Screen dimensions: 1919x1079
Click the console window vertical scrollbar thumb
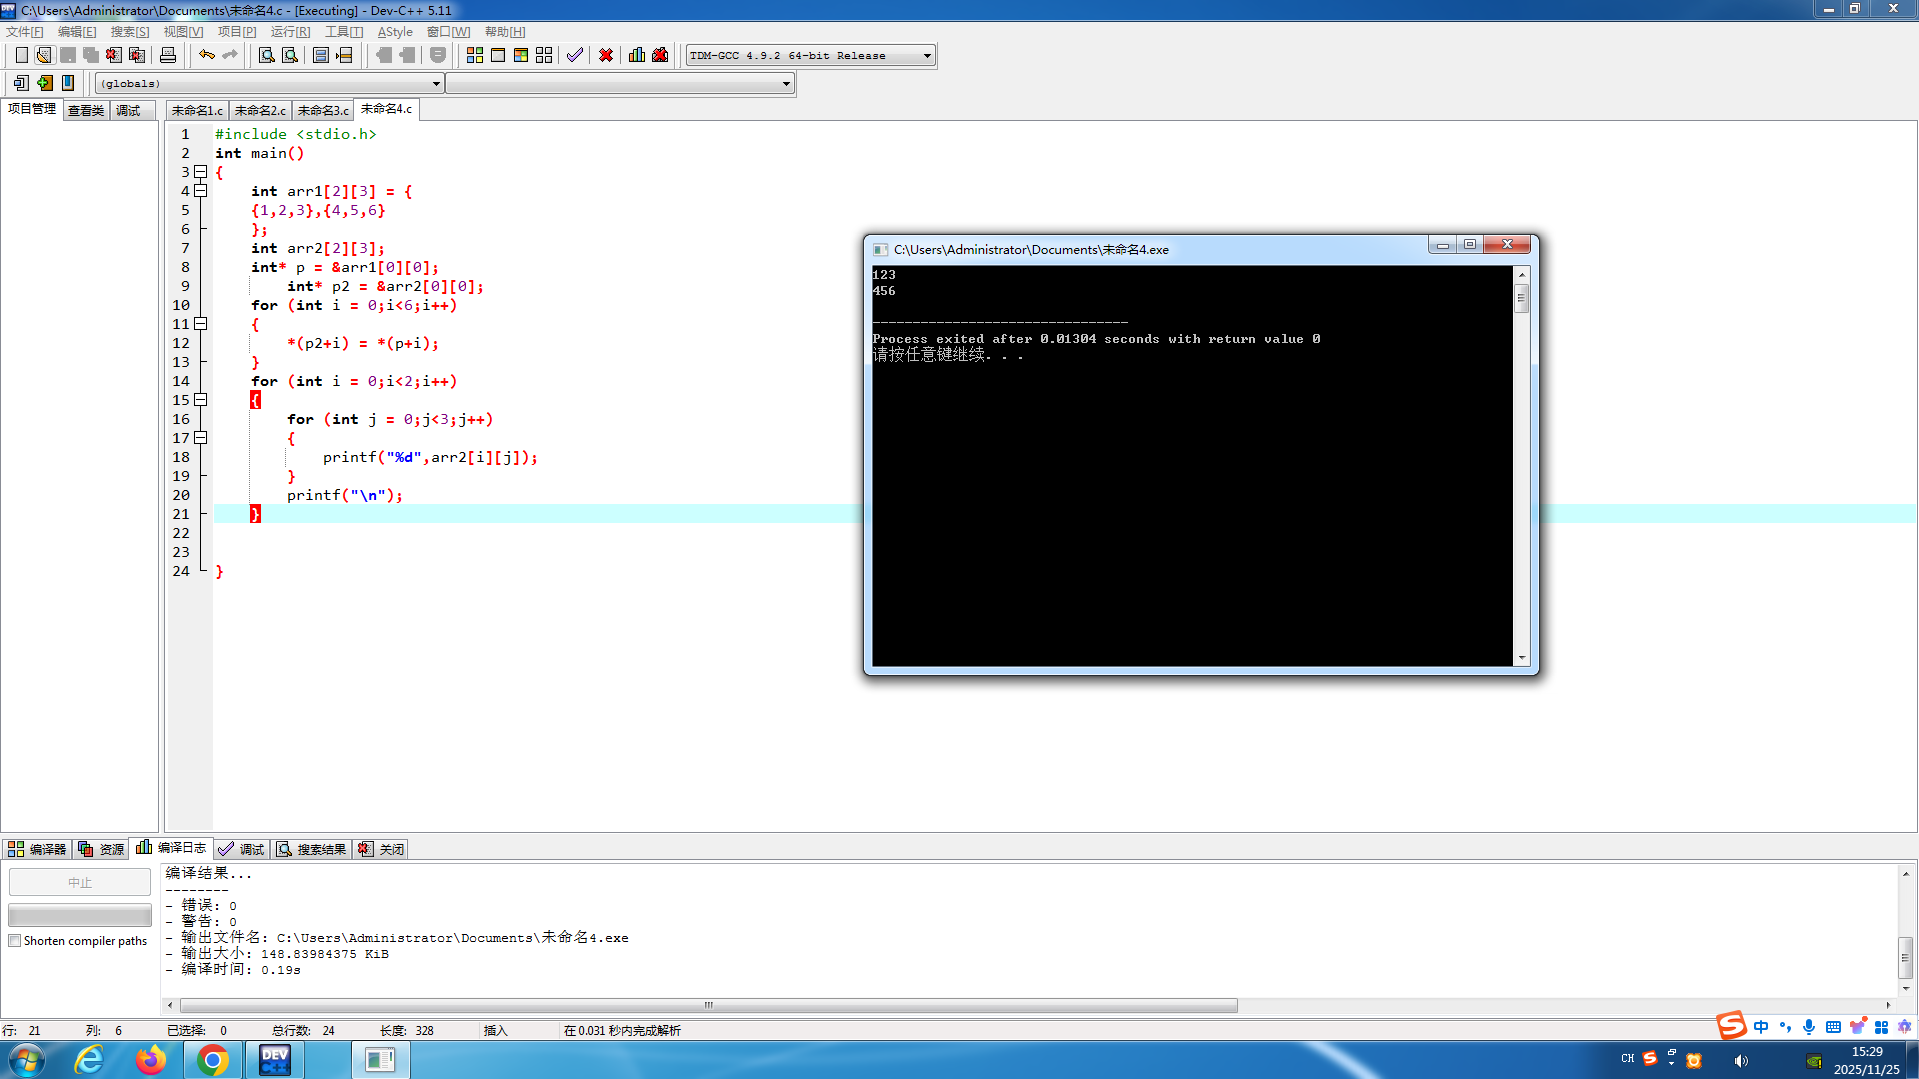pyautogui.click(x=1521, y=299)
